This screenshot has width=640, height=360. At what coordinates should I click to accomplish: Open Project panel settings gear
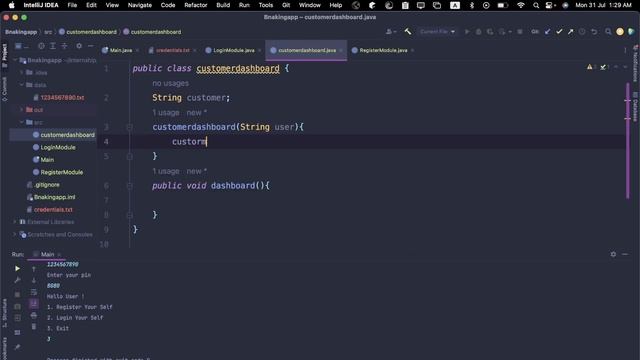pyautogui.click(x=79, y=46)
